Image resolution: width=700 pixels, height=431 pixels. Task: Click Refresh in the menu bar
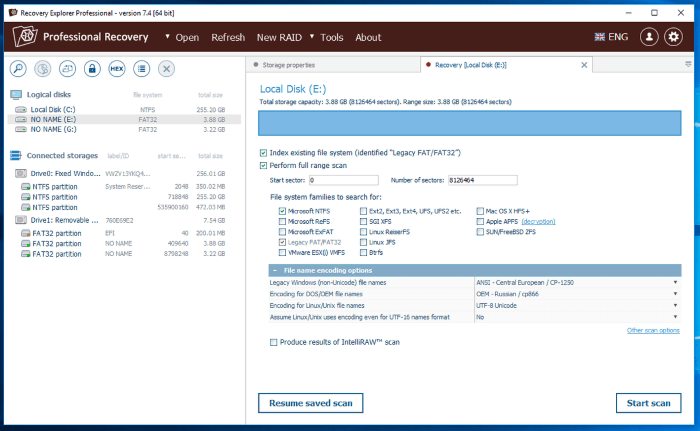click(x=228, y=38)
